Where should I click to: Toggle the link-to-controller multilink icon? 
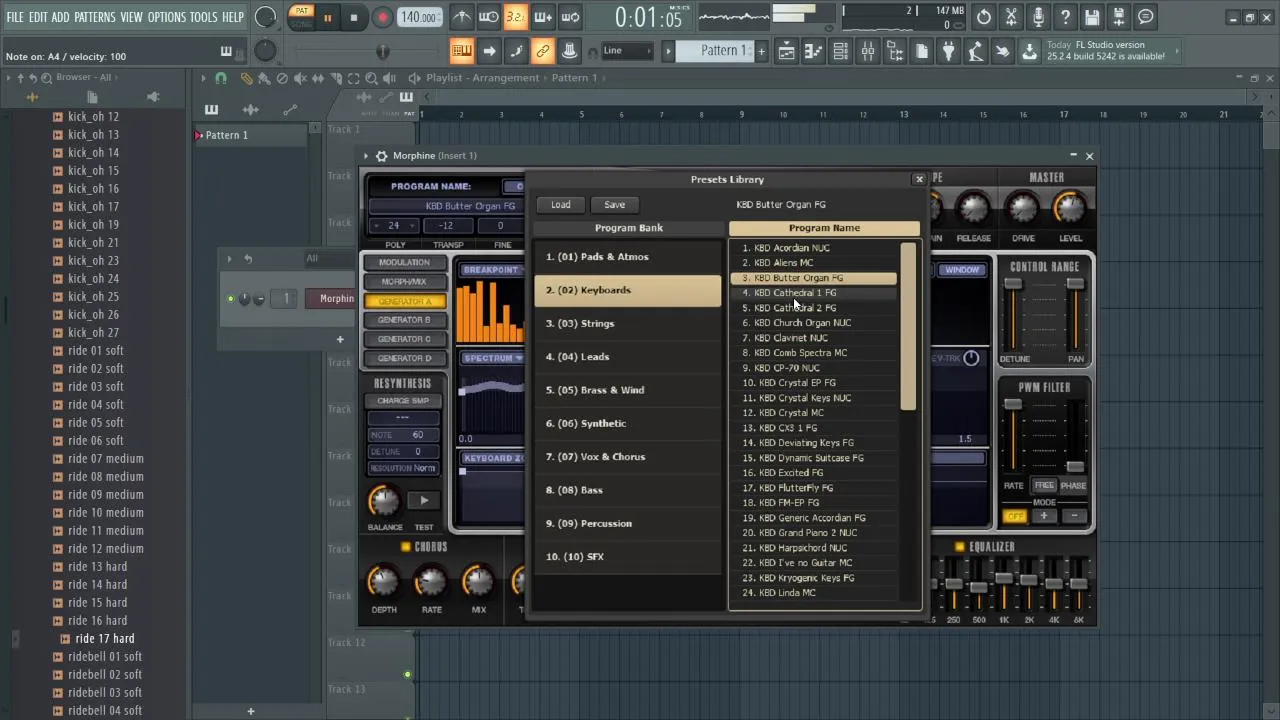point(543,51)
